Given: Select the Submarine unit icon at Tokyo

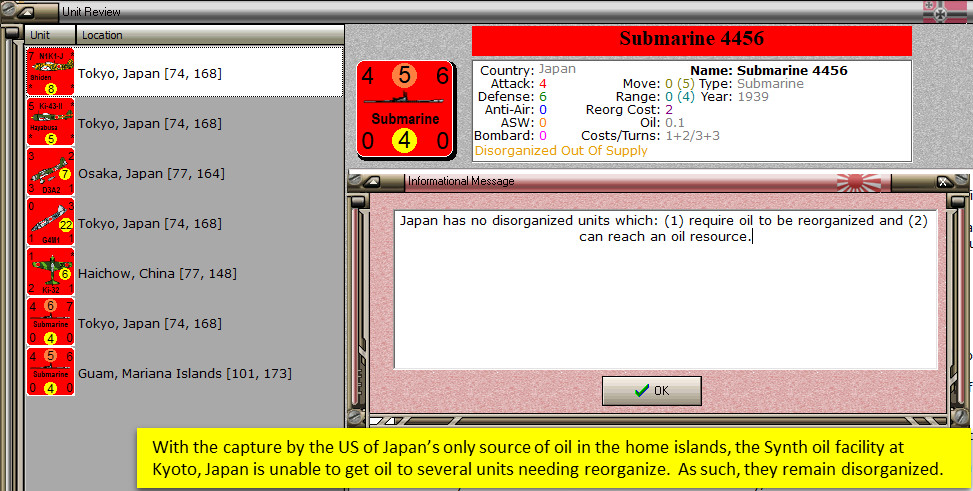Looking at the screenshot, I should coord(50,322).
